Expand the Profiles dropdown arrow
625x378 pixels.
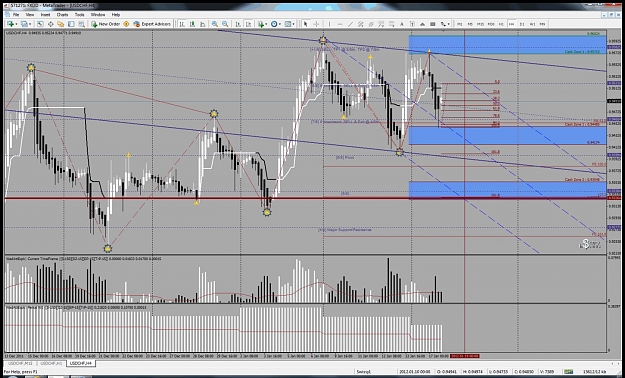(30, 24)
